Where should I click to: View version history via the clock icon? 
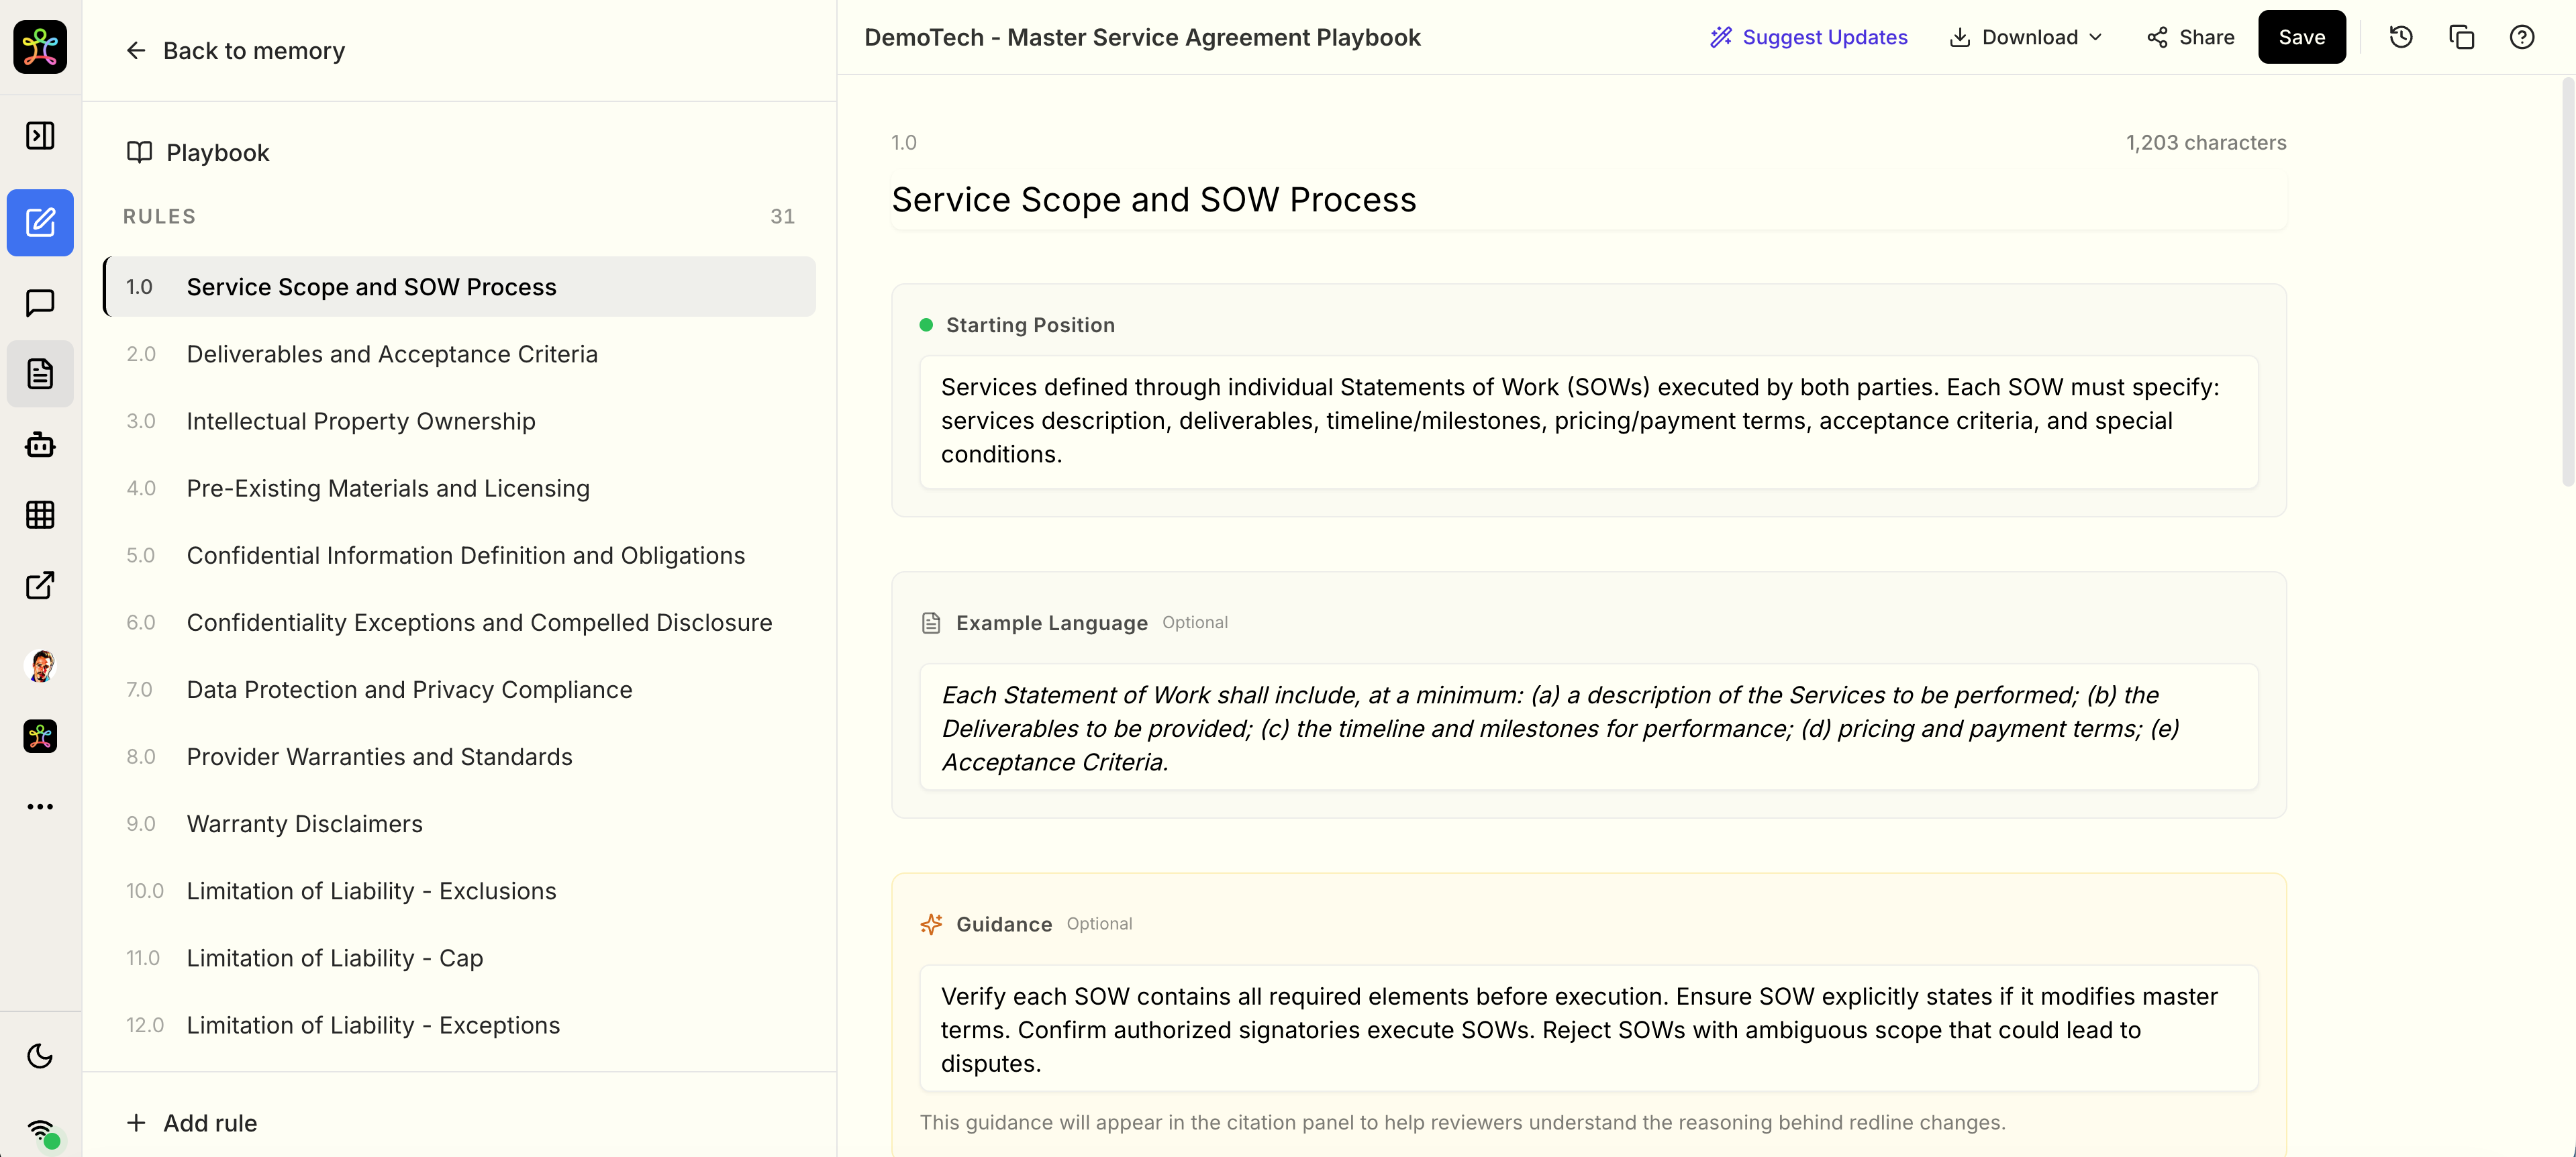click(x=2401, y=37)
